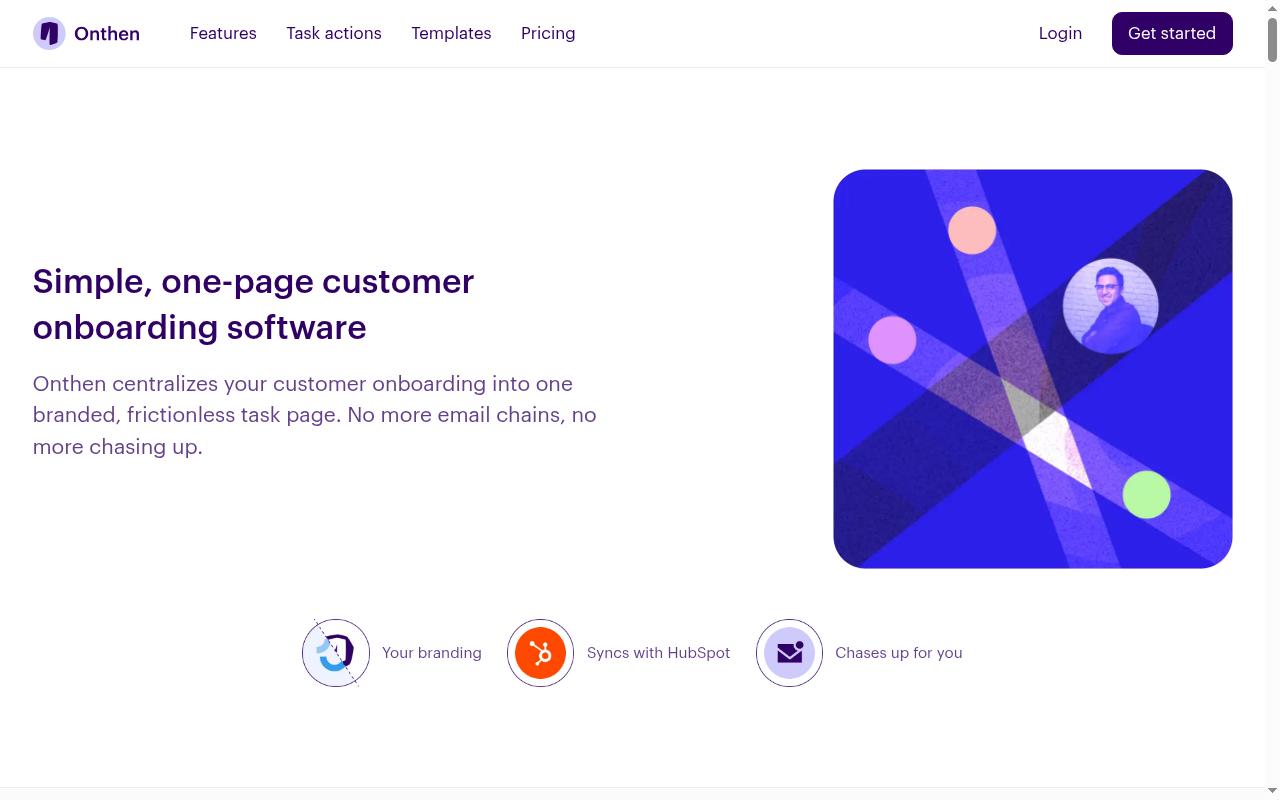Image resolution: width=1280 pixels, height=800 pixels.
Task: Click the envelope Chases up icon
Action: (x=789, y=653)
